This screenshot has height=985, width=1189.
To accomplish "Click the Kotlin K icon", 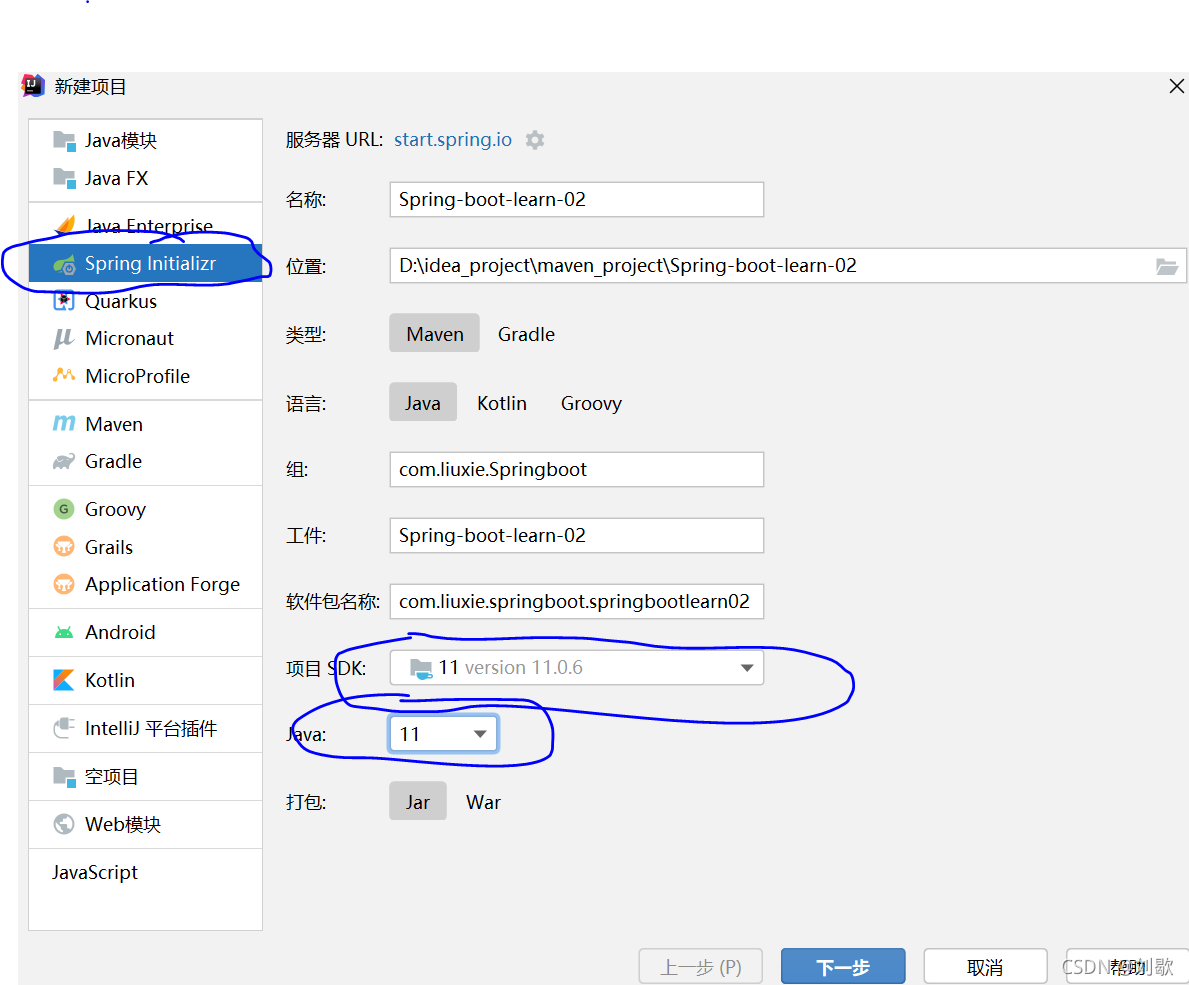I will (64, 680).
